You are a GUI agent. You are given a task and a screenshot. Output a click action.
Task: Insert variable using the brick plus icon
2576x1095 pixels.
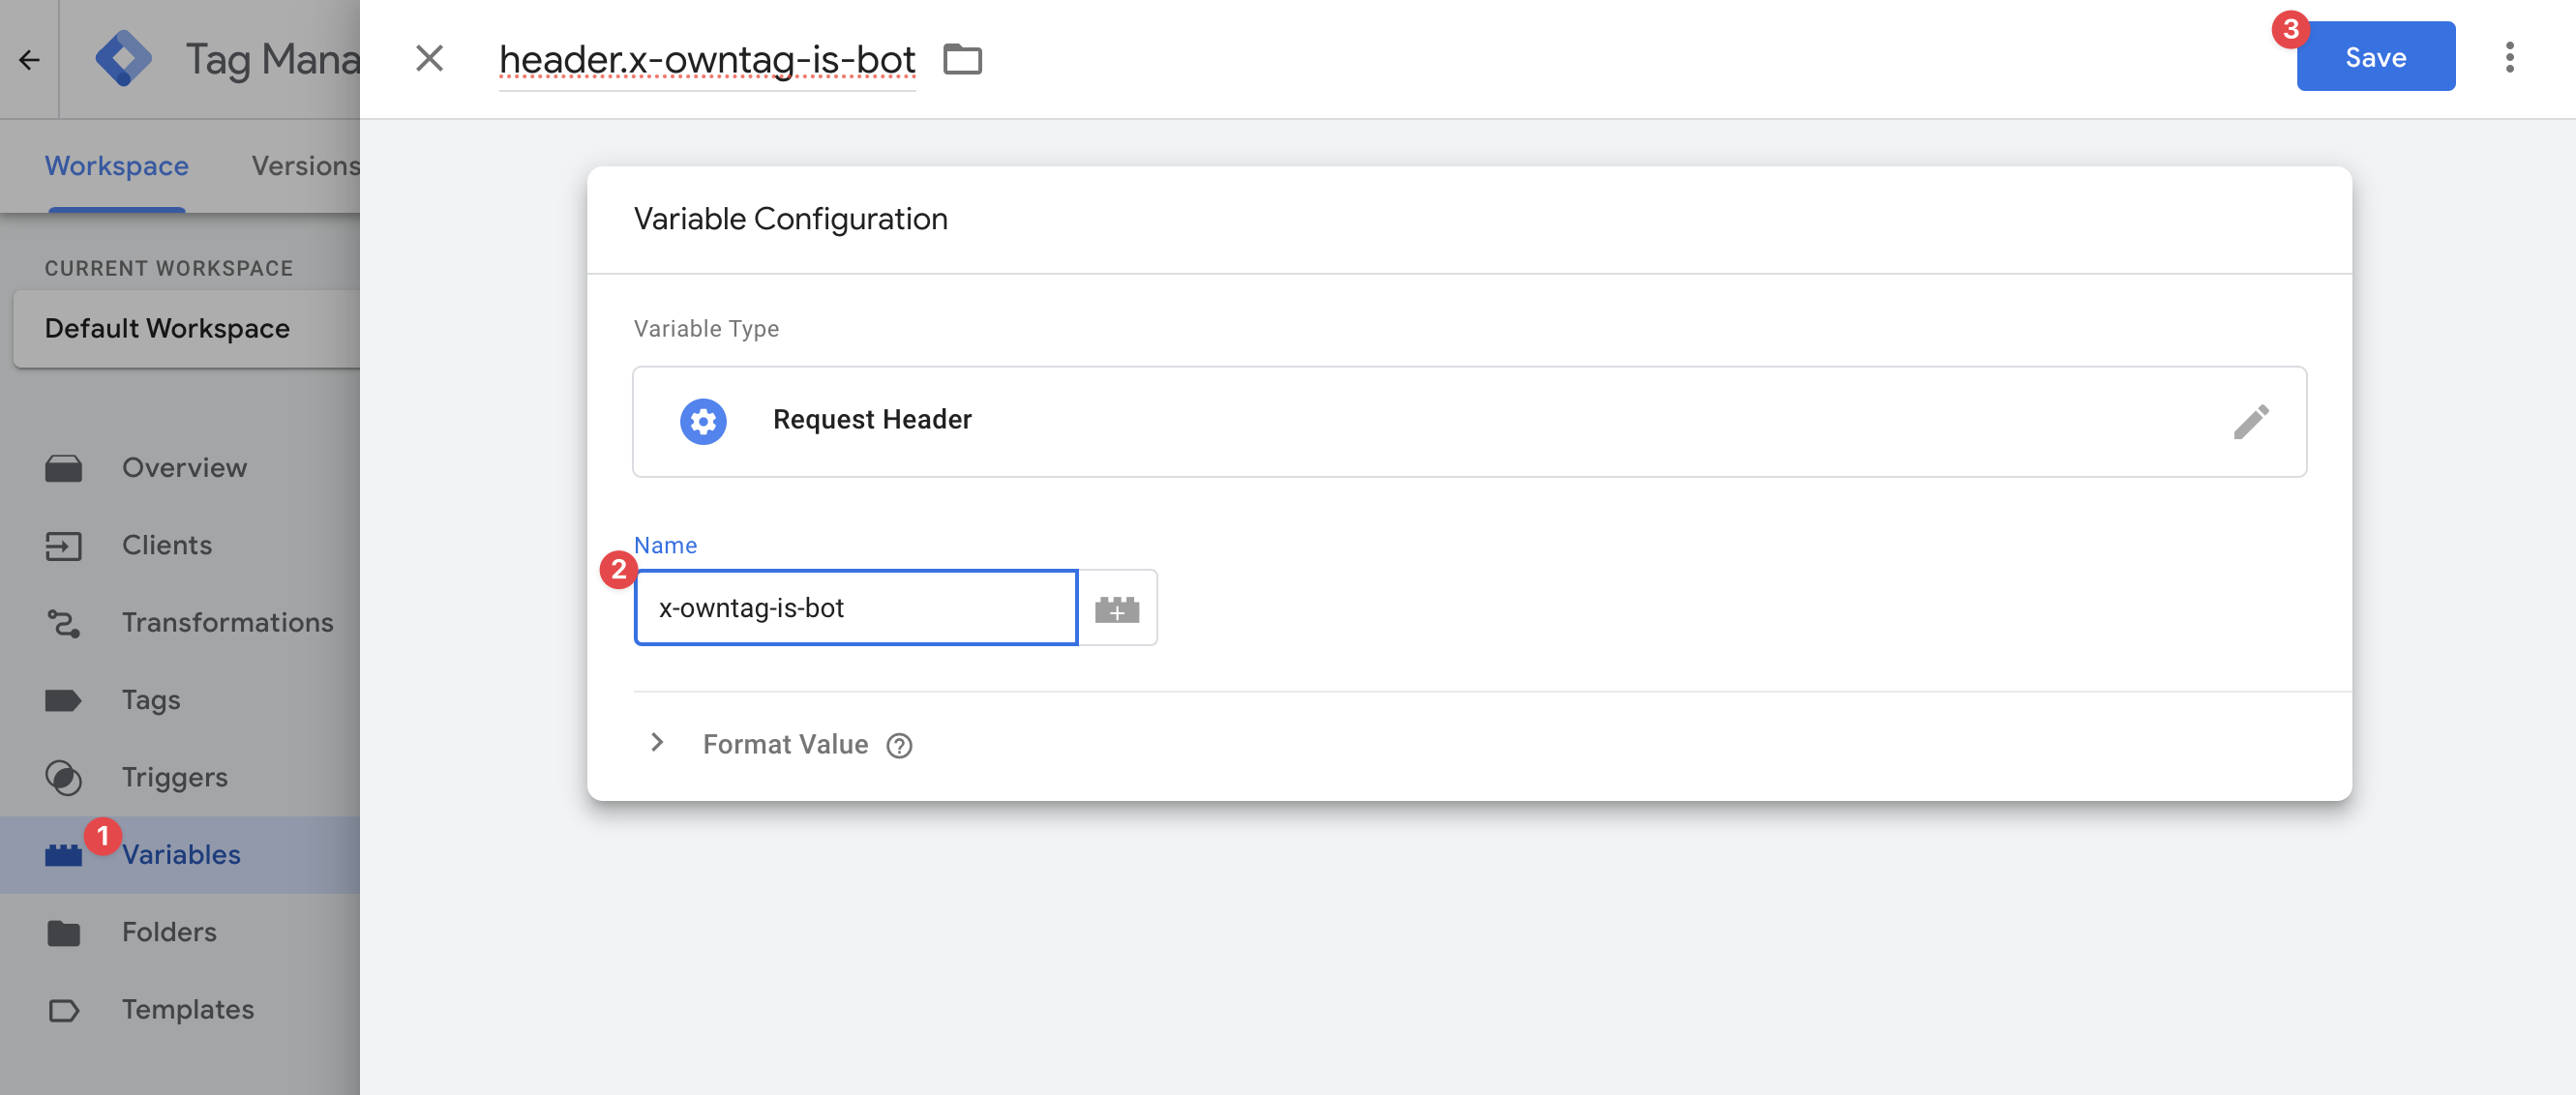(x=1117, y=608)
